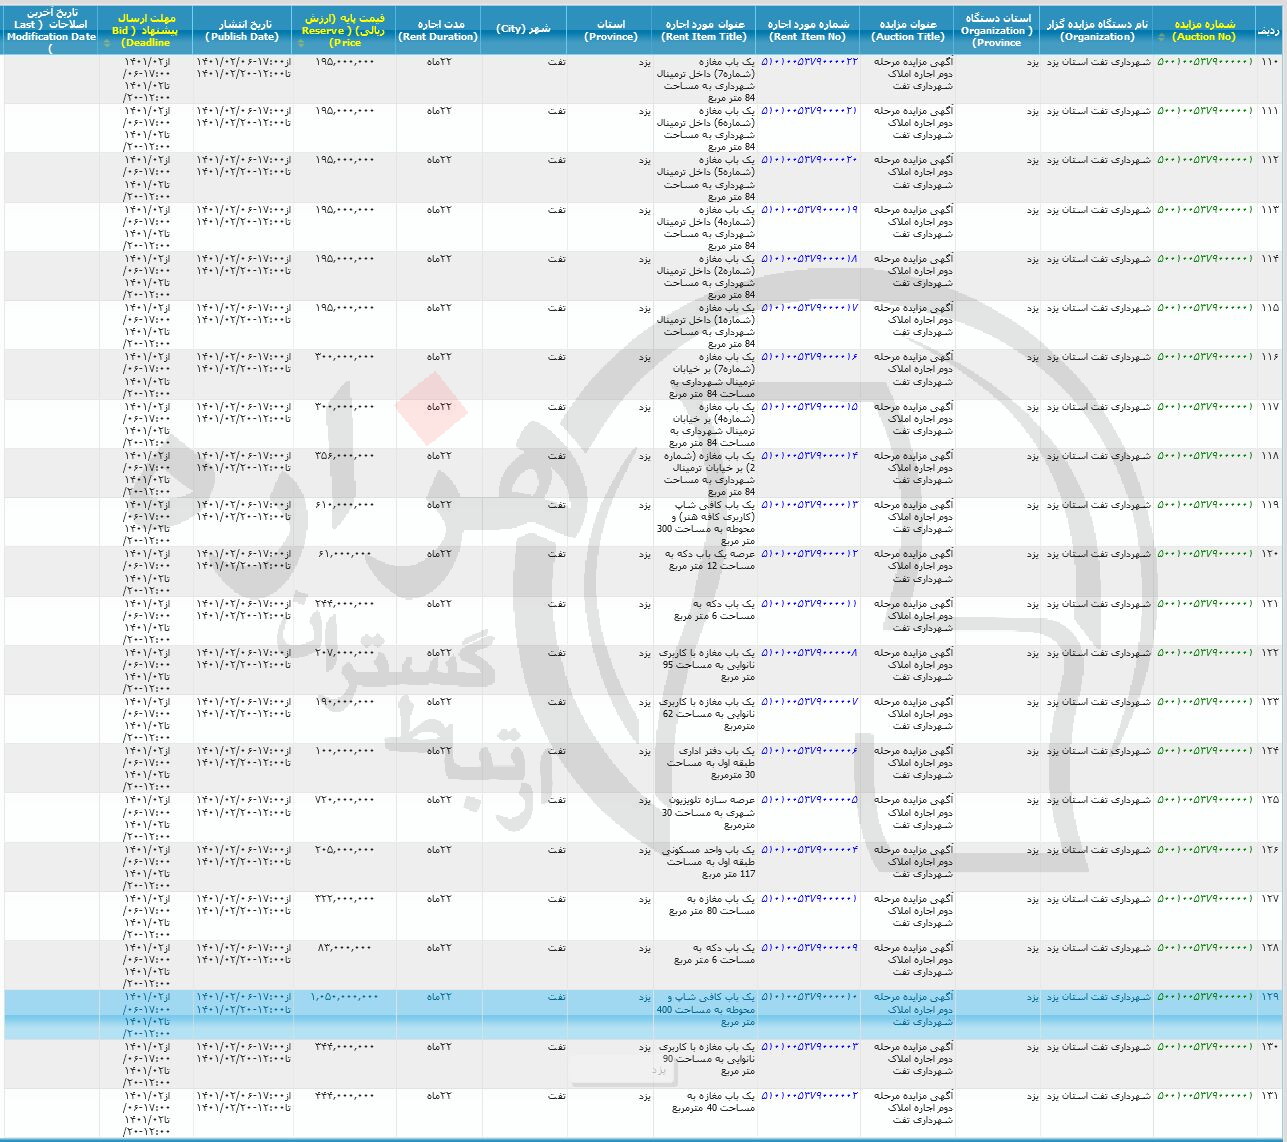Open rent item number link in row 123
Image resolution: width=1287 pixels, height=1142 pixels.
[x=810, y=702]
